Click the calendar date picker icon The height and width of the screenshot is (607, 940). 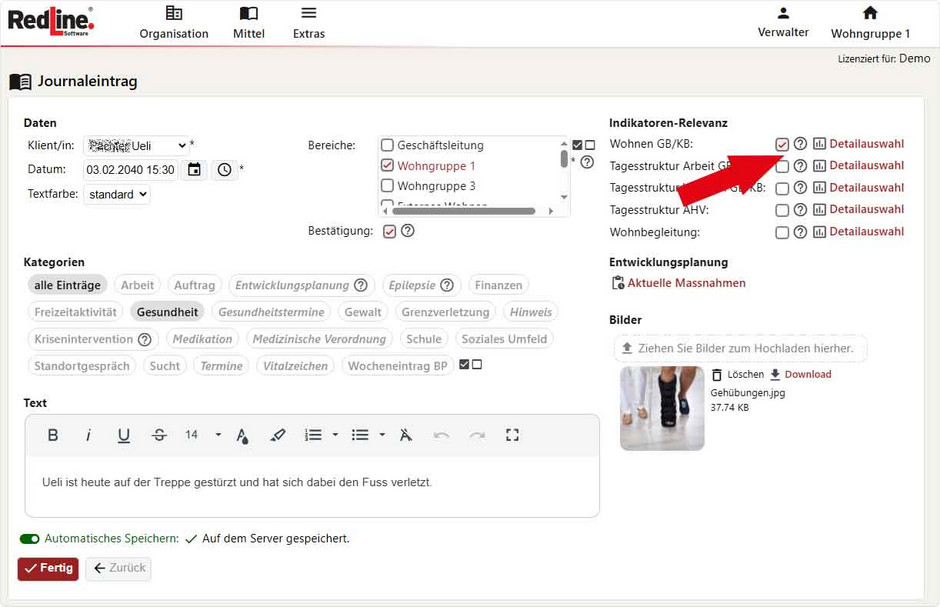click(x=194, y=170)
